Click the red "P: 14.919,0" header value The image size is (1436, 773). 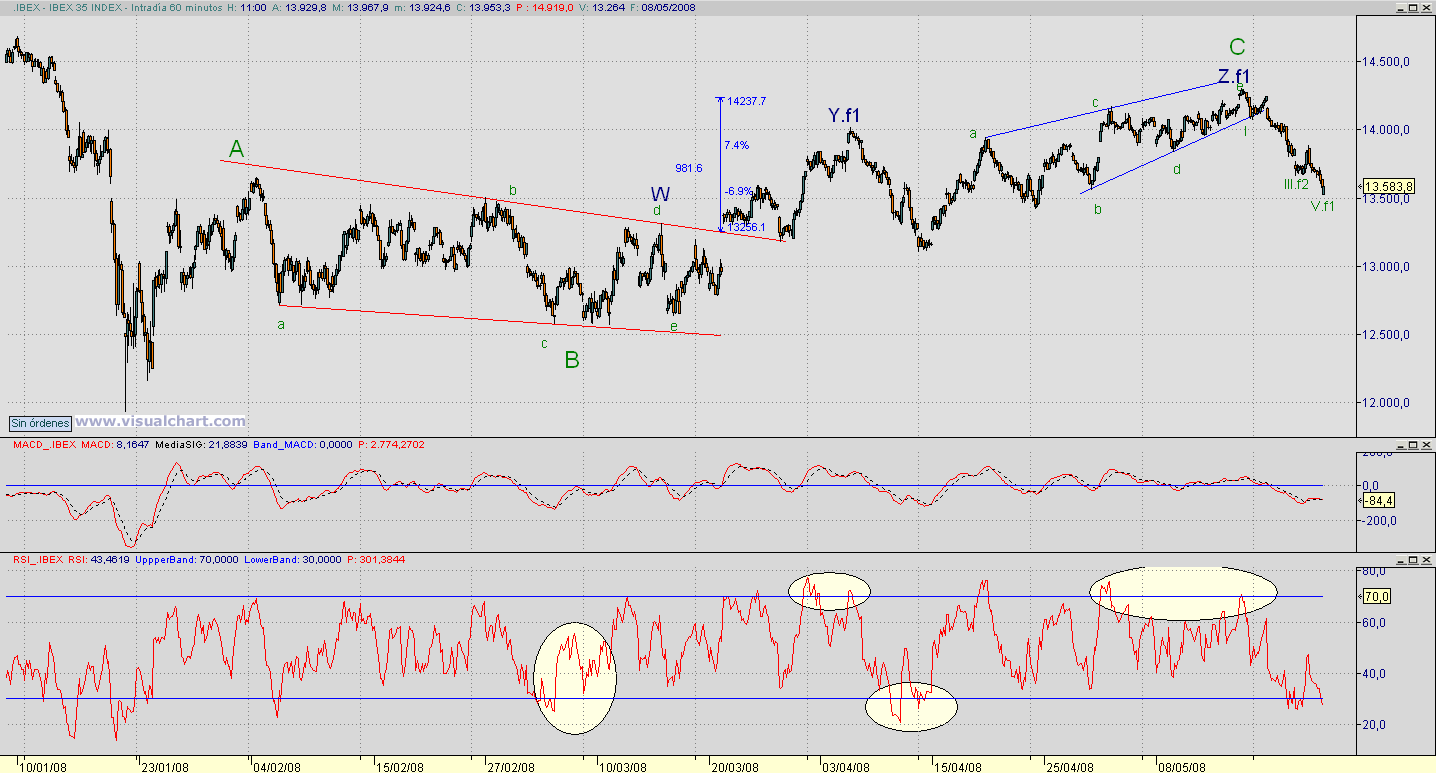point(546,7)
